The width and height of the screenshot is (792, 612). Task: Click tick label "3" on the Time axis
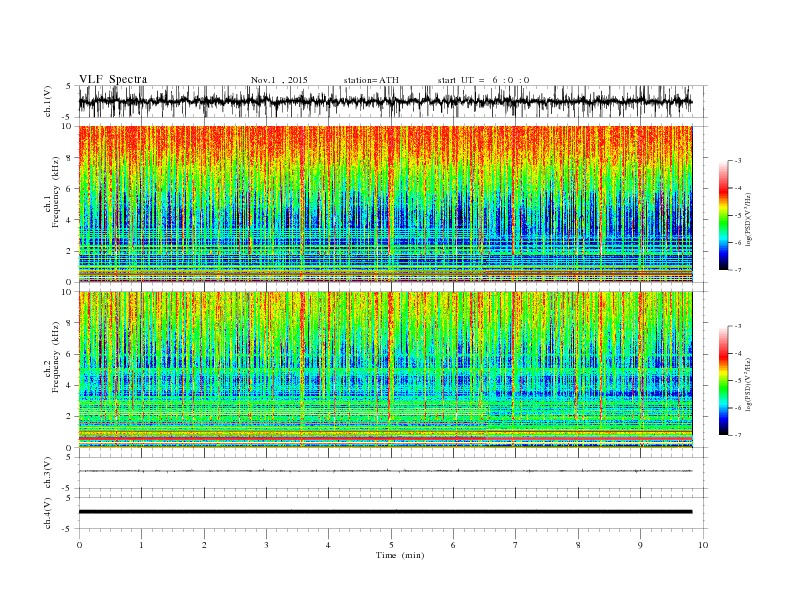tap(266, 545)
